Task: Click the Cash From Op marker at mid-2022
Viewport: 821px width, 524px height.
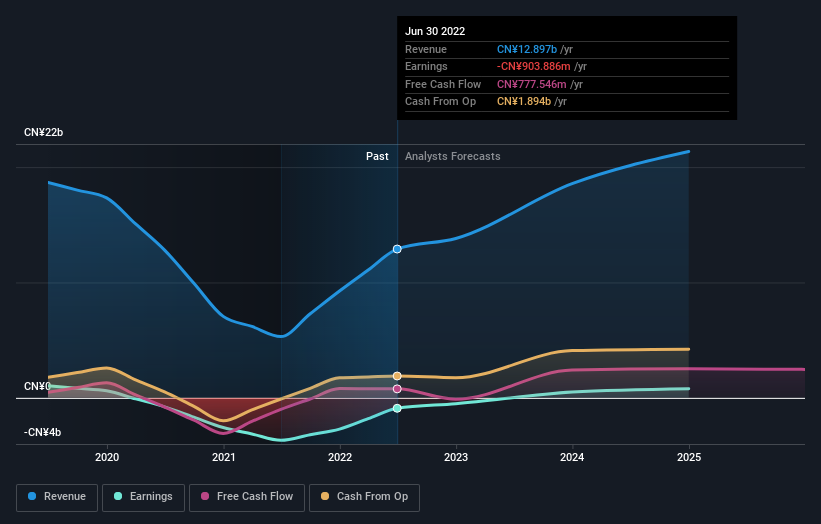Action: click(x=397, y=376)
